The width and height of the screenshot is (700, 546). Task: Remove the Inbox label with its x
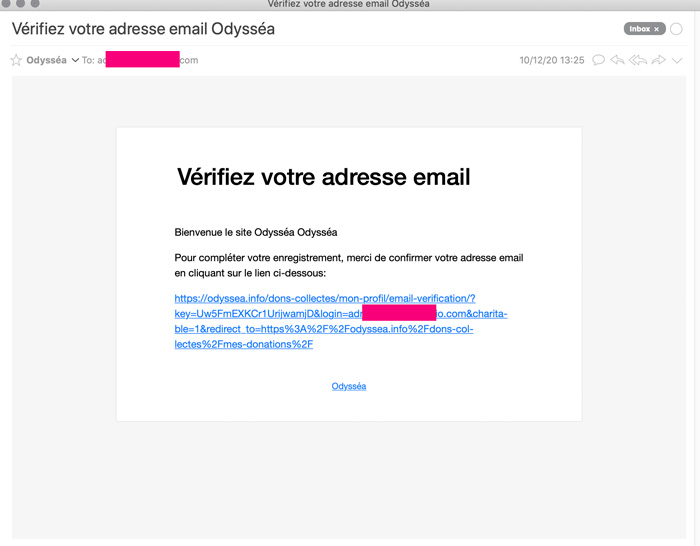coord(656,29)
